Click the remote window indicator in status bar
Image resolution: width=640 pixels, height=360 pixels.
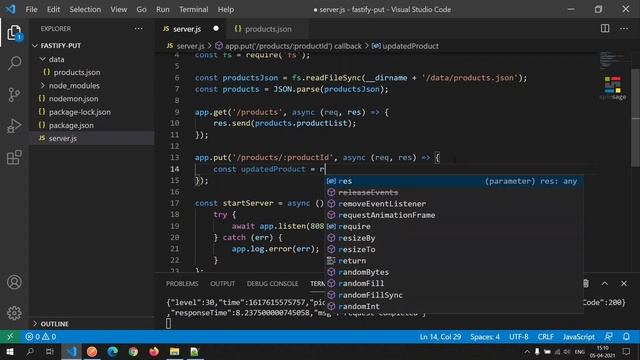point(10,337)
